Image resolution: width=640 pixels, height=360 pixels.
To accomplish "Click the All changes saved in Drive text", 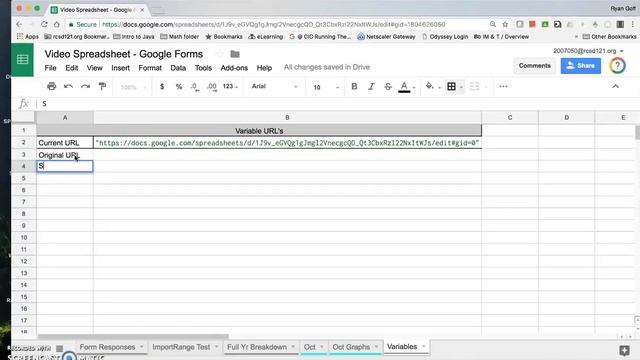I will click(327, 67).
